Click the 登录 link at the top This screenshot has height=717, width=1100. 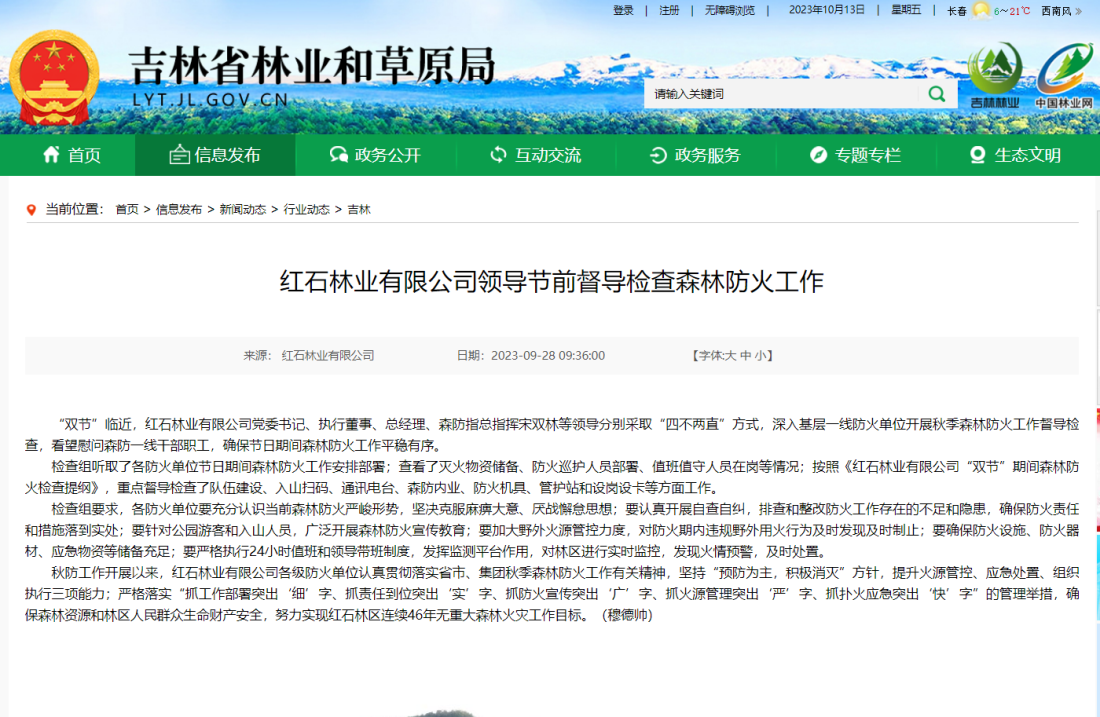(x=623, y=11)
